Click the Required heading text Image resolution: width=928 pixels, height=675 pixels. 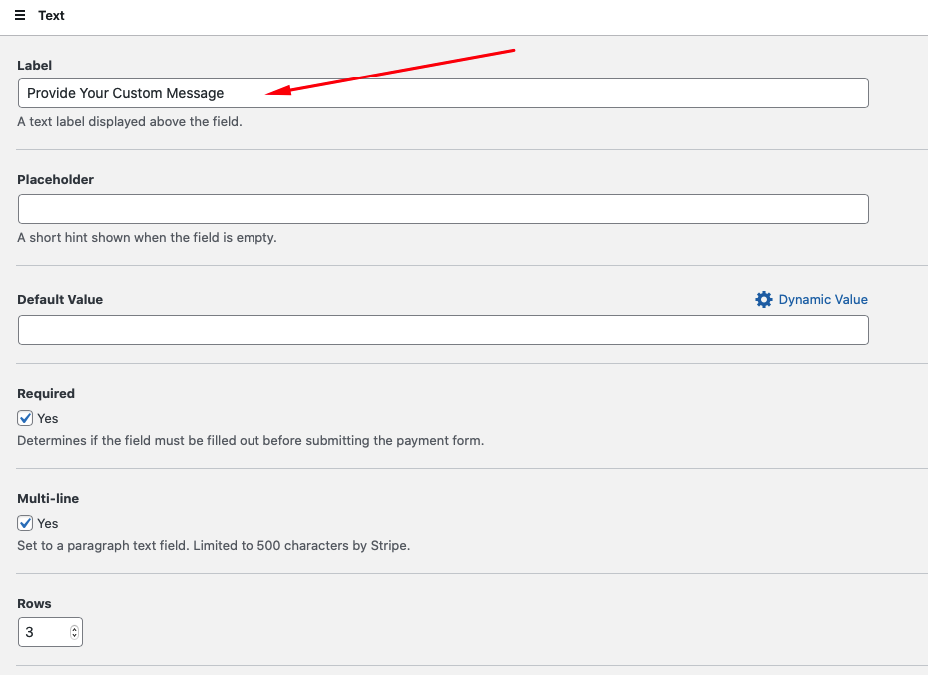[46, 393]
